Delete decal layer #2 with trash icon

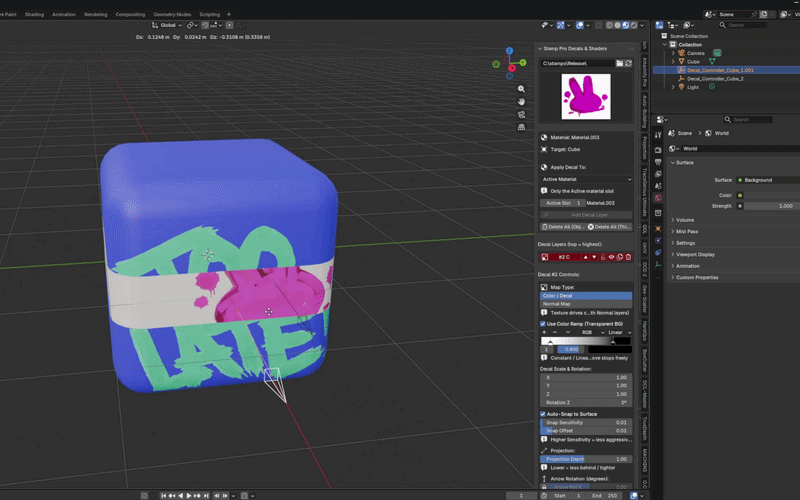tap(629, 257)
